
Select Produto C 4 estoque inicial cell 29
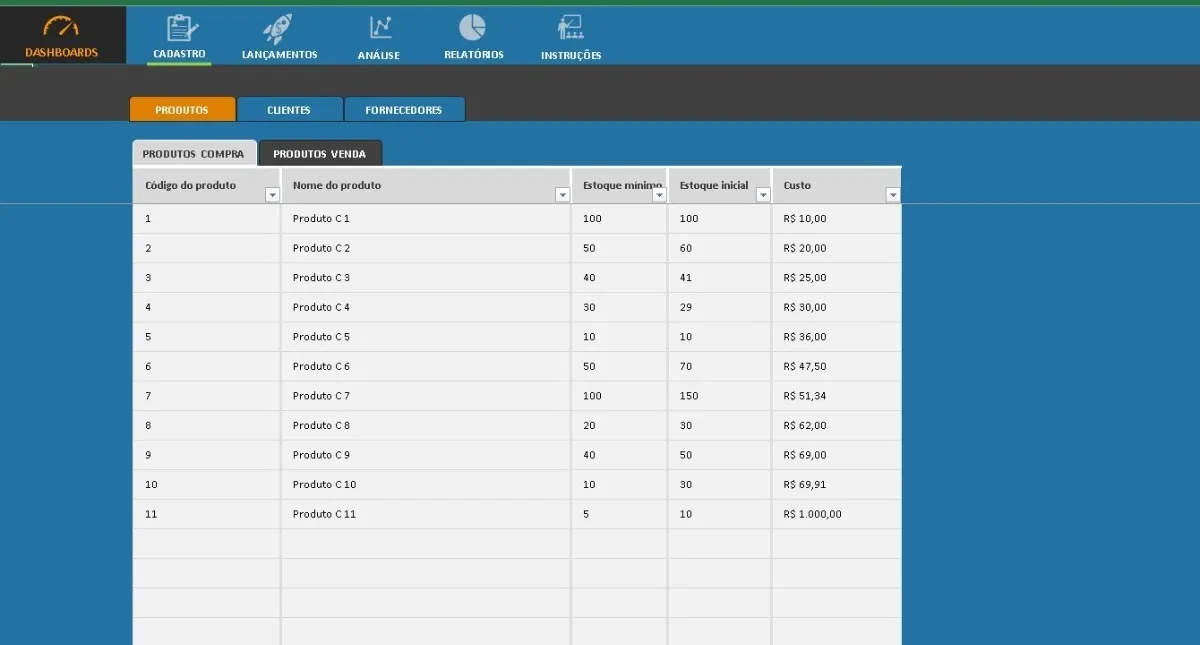pos(719,307)
